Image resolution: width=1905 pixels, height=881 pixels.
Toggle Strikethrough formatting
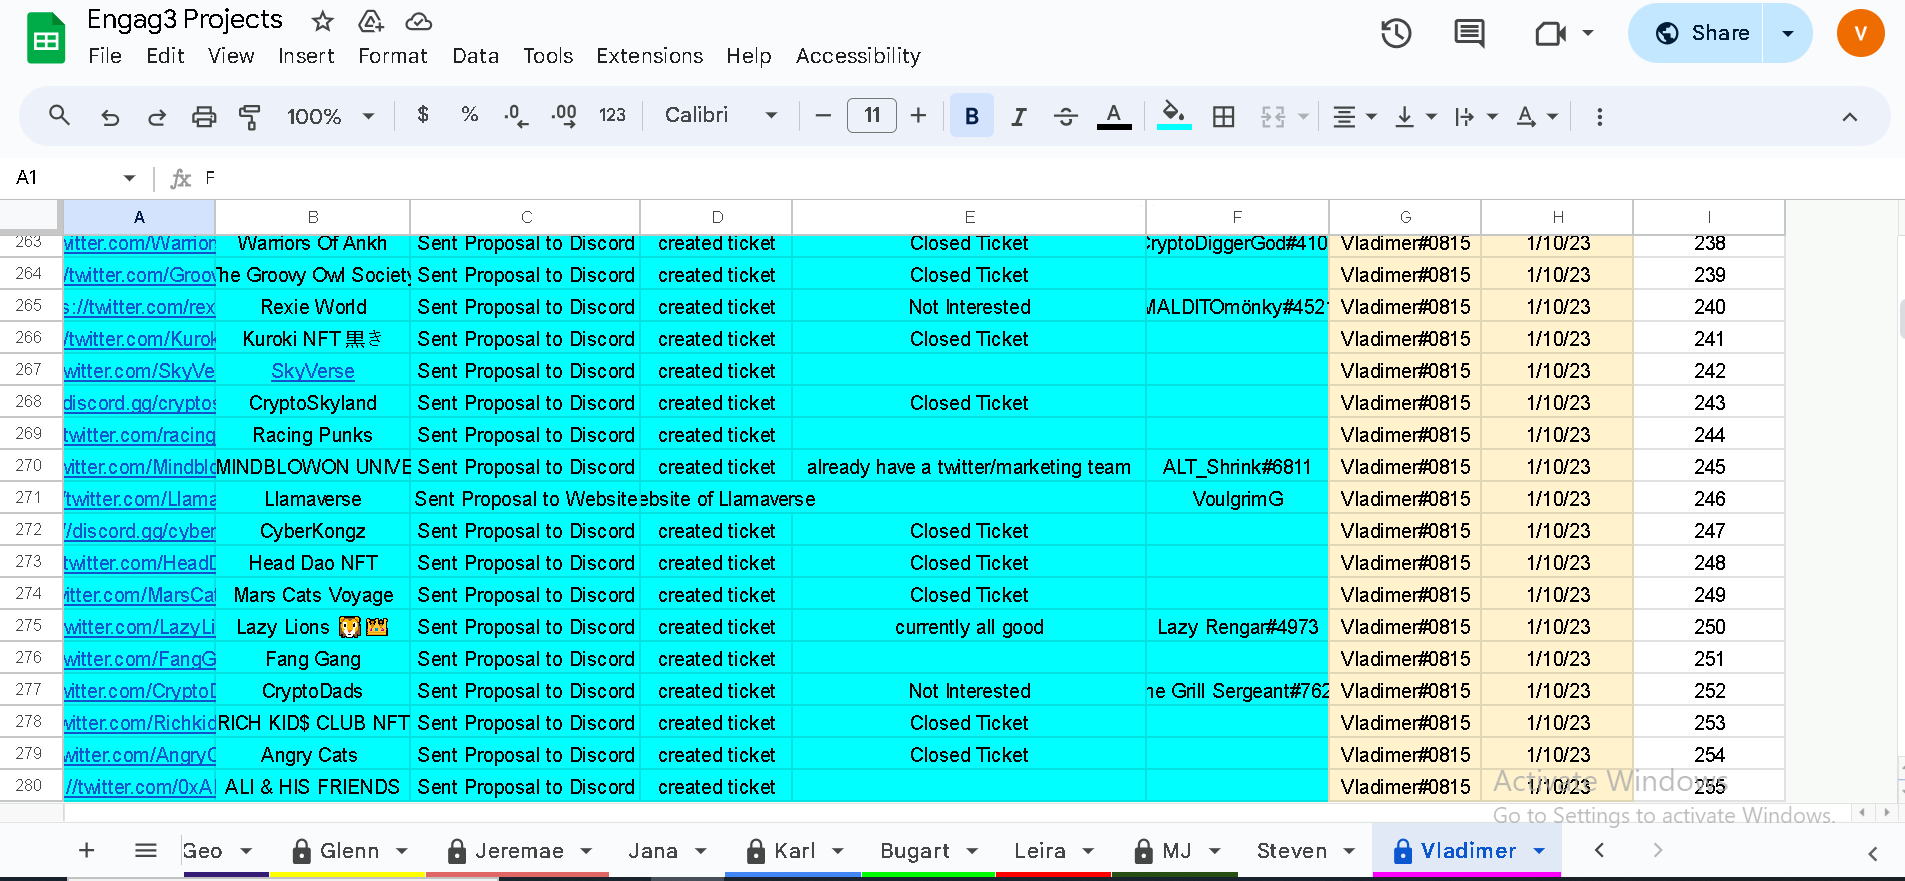[x=1066, y=117]
